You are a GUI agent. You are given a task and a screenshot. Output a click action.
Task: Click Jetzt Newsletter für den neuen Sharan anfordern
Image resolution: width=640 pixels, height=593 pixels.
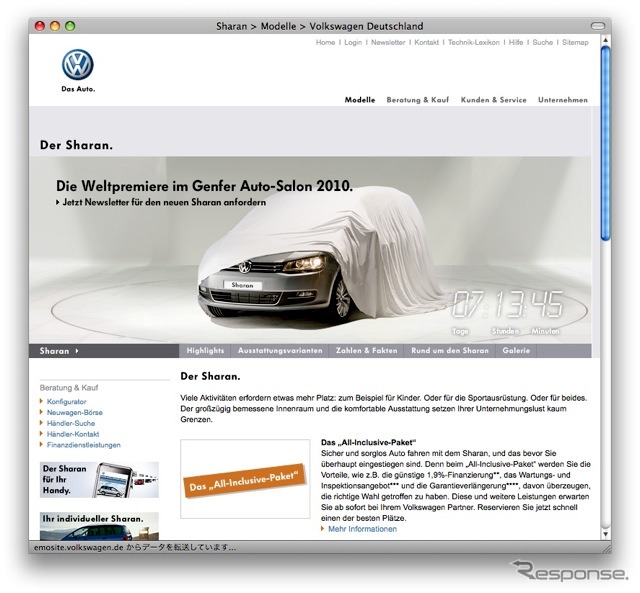coord(161,202)
